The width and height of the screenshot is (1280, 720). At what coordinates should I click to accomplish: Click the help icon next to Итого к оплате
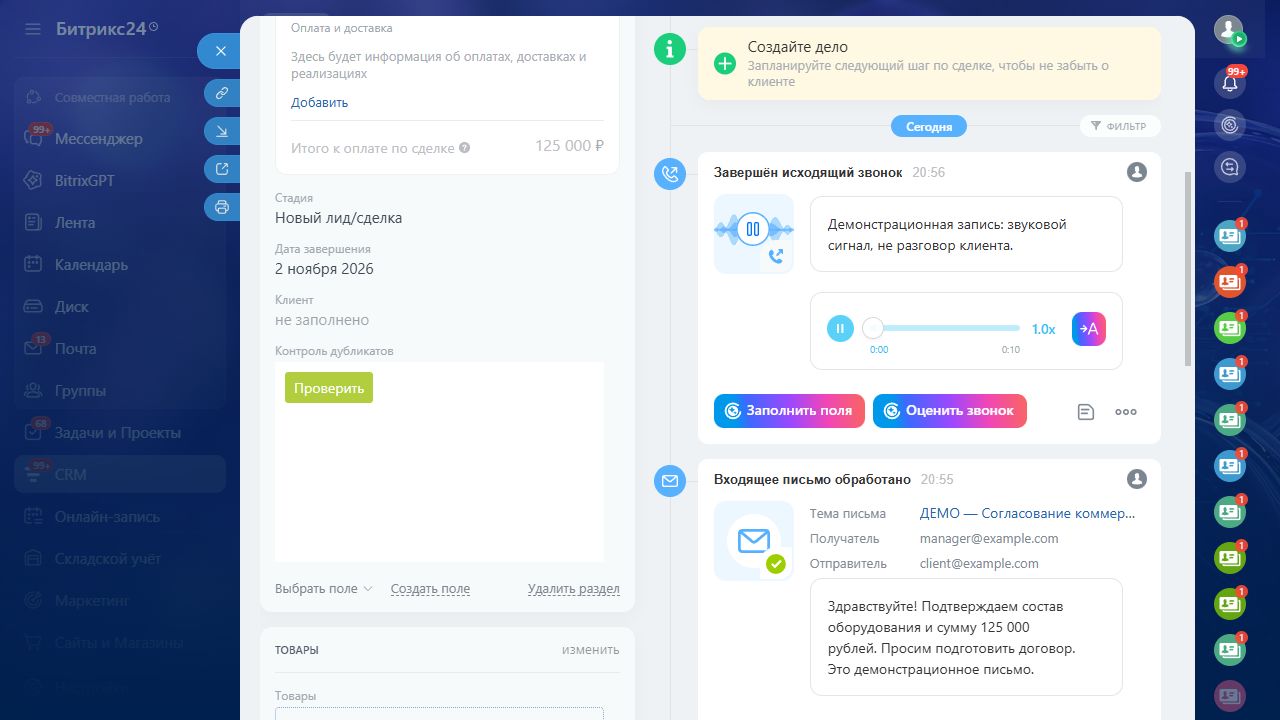tap(464, 148)
